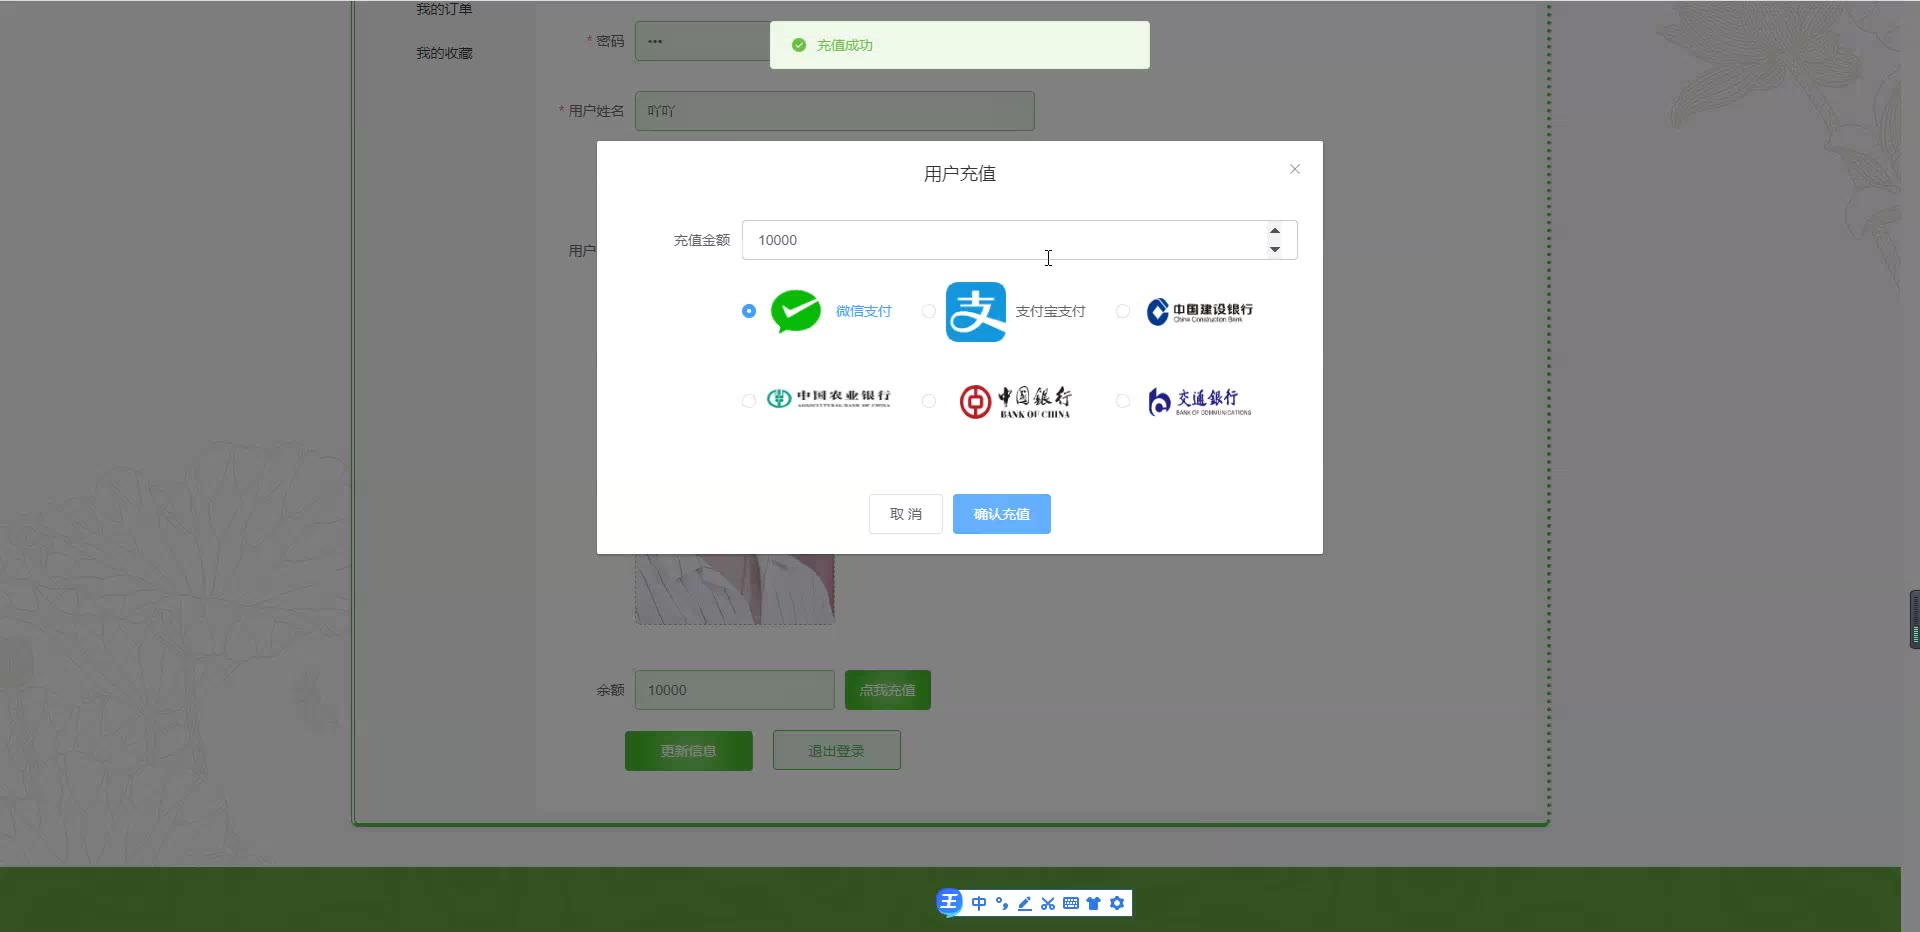Focus the 用户姓名 name field
1920x932 pixels.
coord(835,111)
